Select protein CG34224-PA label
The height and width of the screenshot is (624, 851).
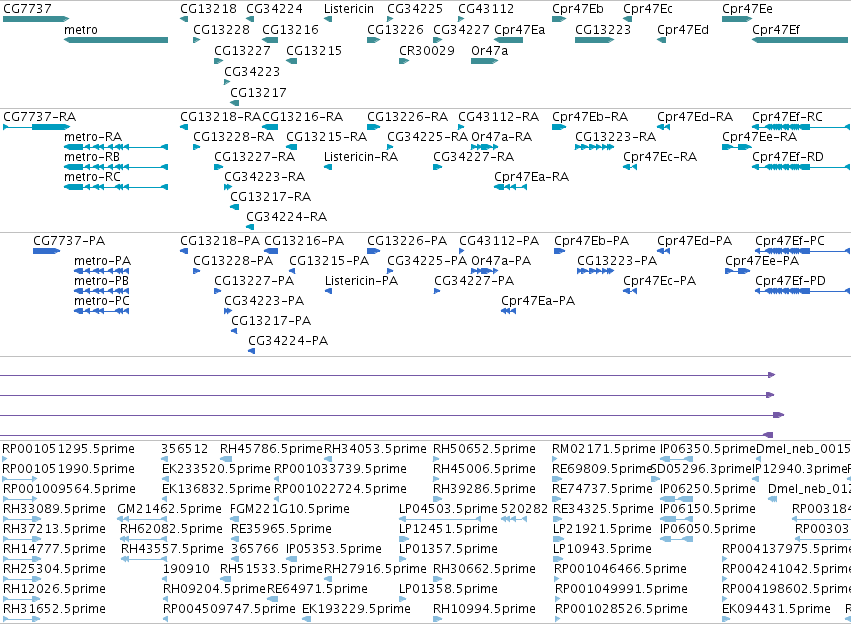coord(288,341)
